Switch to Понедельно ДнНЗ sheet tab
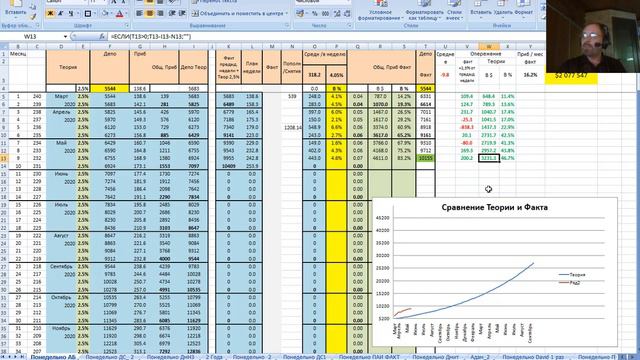Viewport: 640px width, 360px height. coord(170,357)
